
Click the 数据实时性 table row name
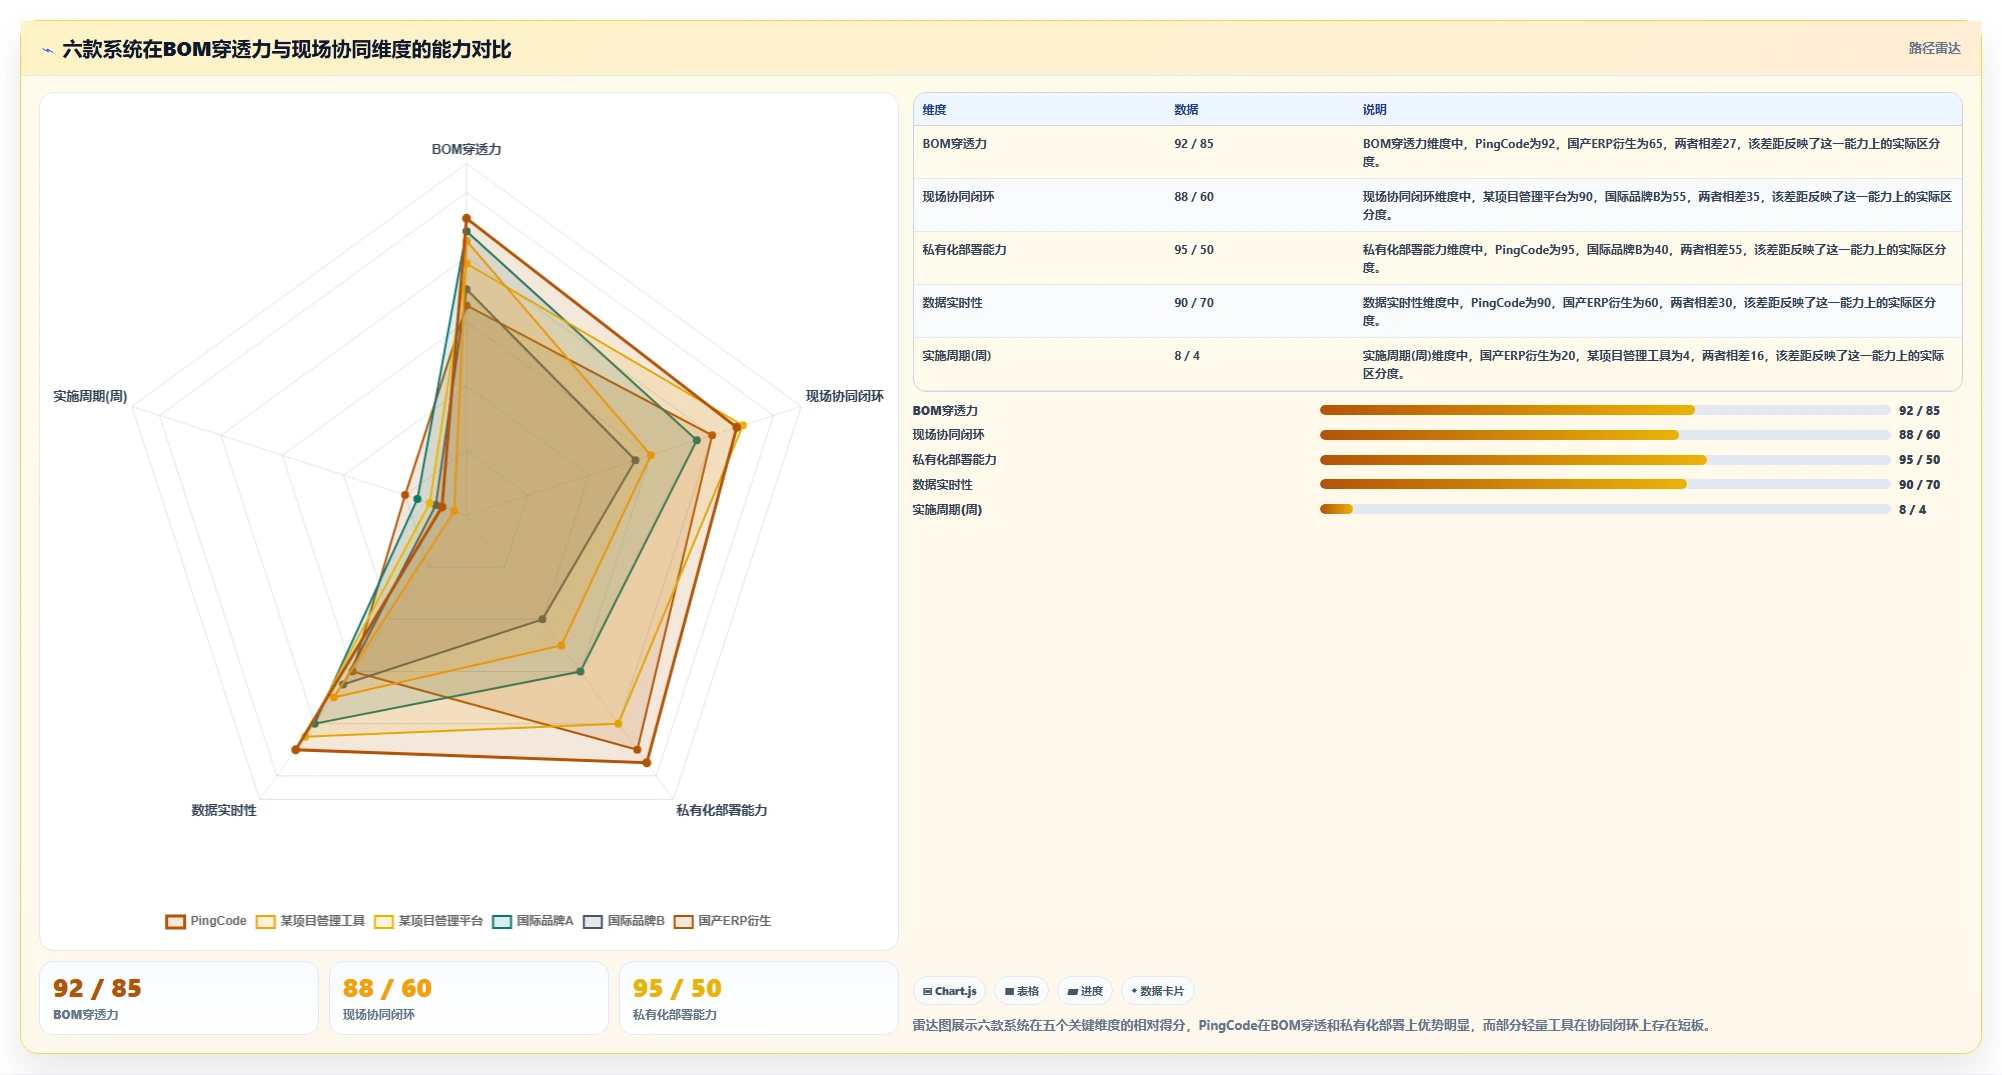tap(952, 303)
